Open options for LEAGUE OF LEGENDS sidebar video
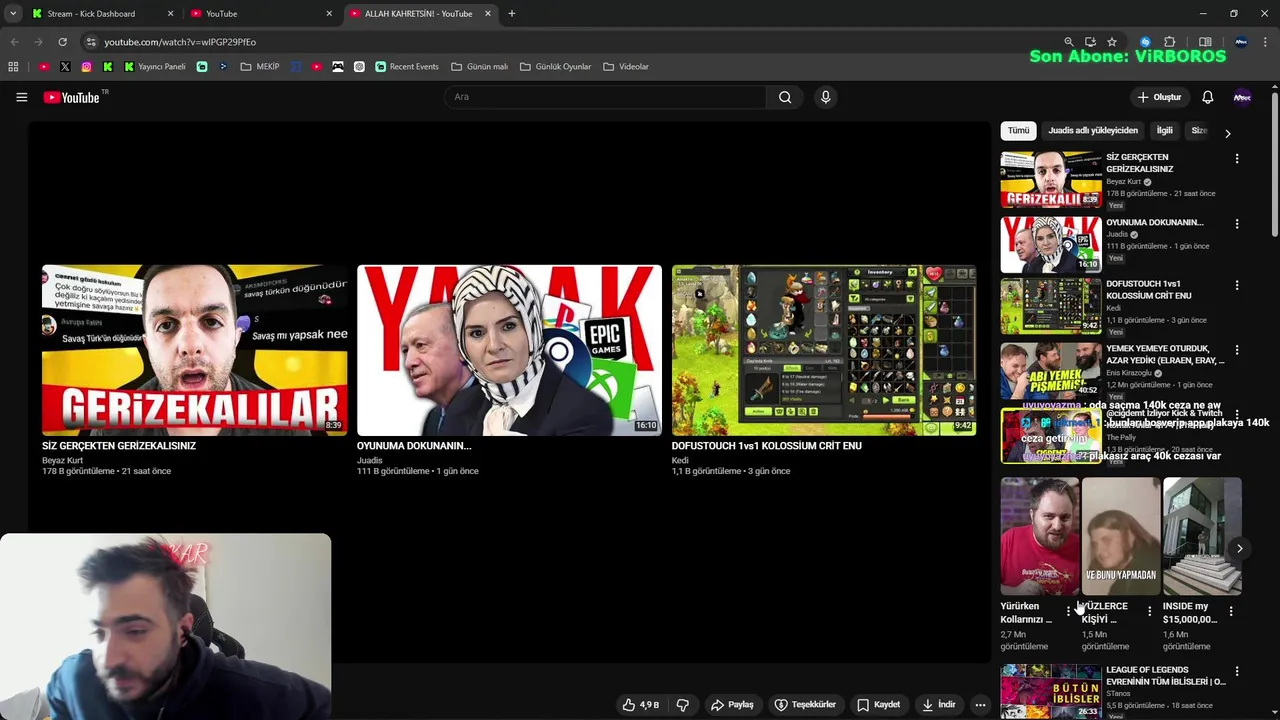 (1237, 672)
